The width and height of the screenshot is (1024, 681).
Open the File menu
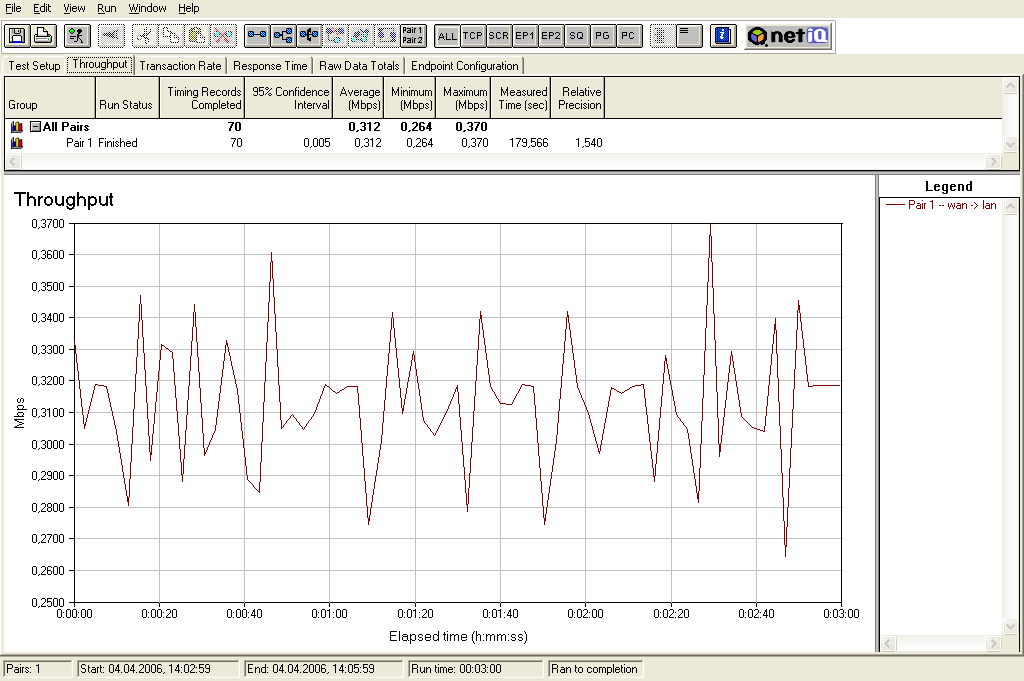[13, 8]
